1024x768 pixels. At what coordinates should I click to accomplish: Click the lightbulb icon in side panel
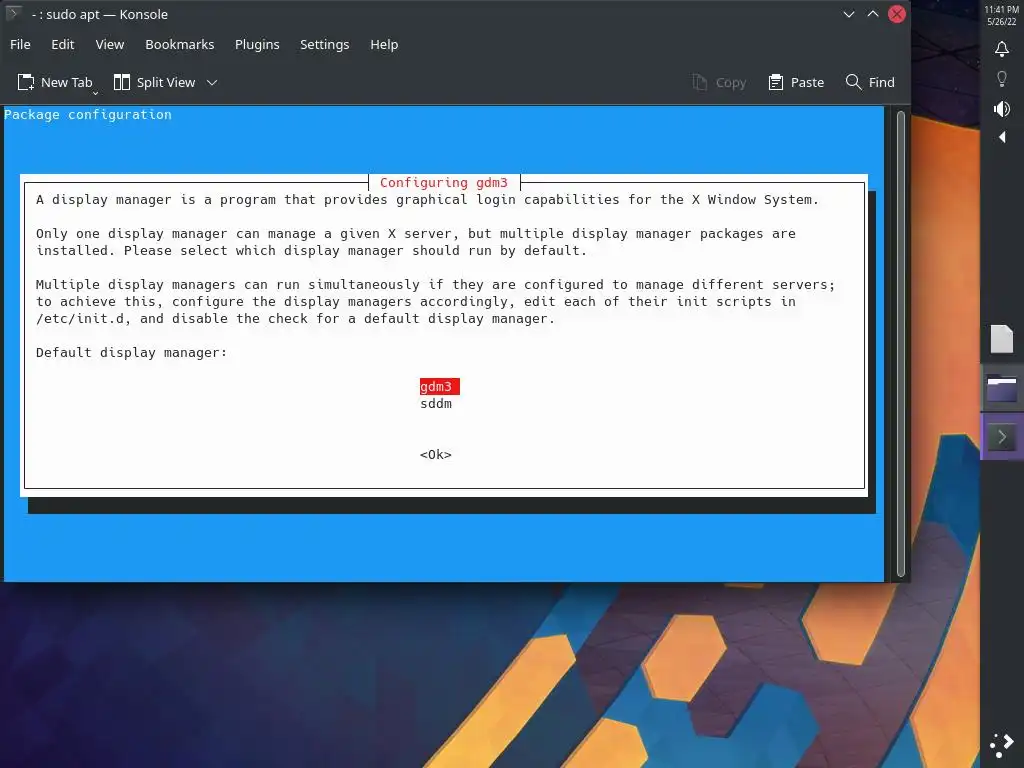(1002, 78)
